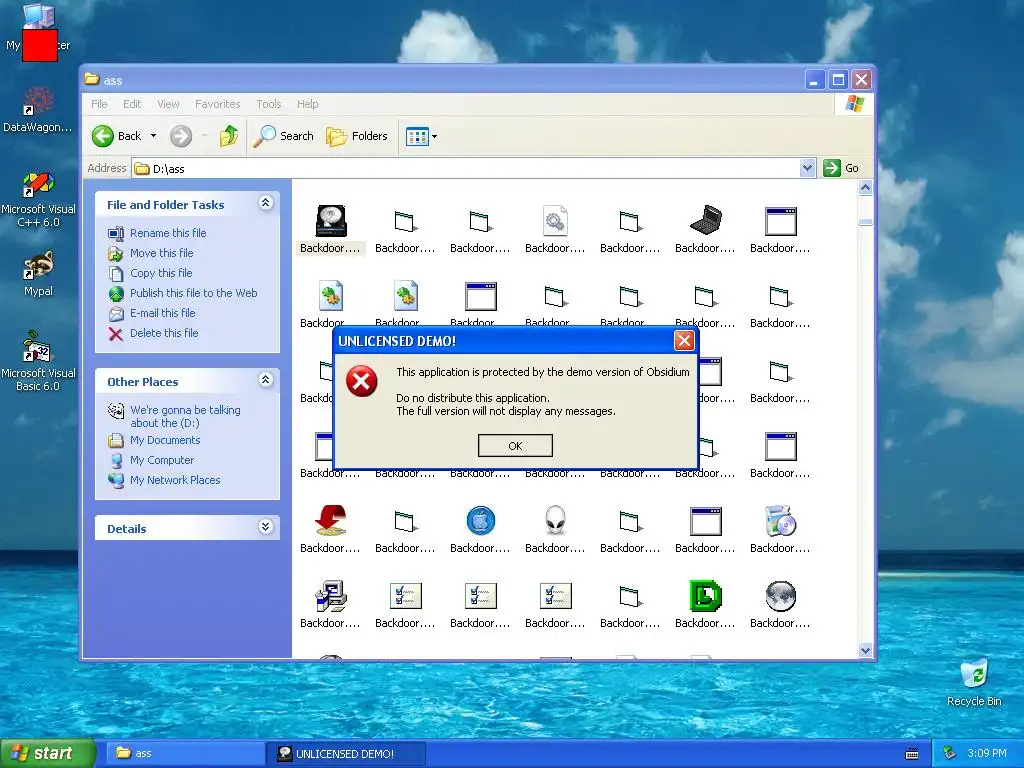Viewport: 1024px width, 768px height.
Task: Select the Backdoor file with gear document icon
Action: 554,229
